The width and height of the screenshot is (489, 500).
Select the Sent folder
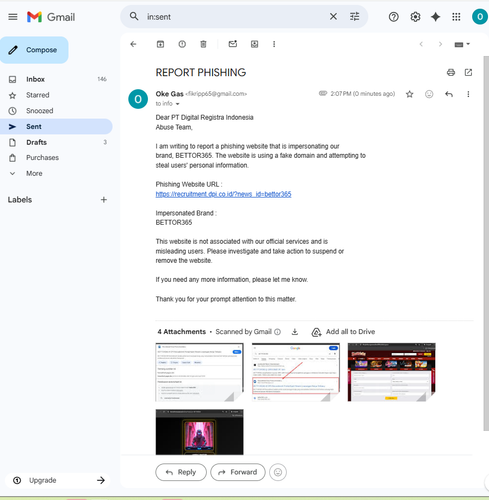click(56, 127)
